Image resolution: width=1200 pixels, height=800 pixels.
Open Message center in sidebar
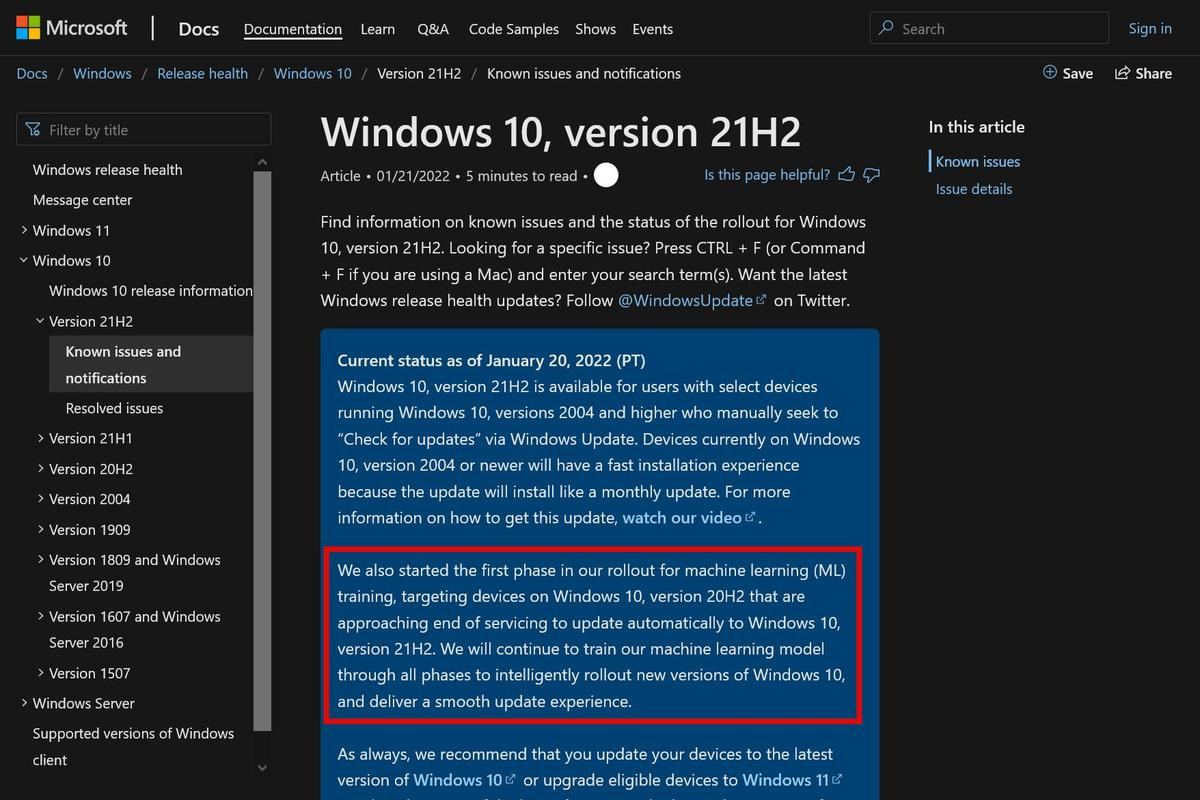click(x=82, y=200)
